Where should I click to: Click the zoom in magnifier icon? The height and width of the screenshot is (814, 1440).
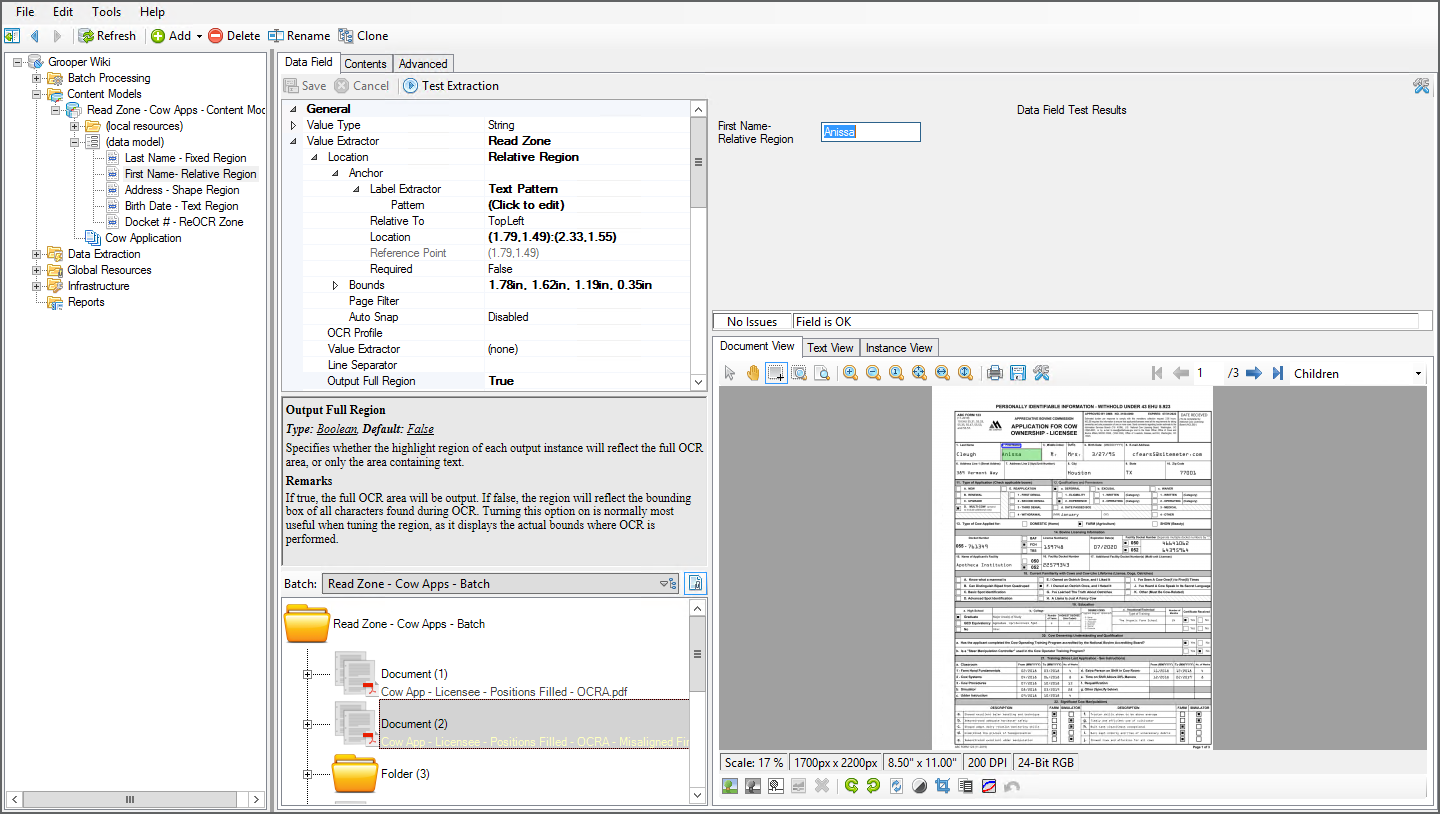click(850, 373)
